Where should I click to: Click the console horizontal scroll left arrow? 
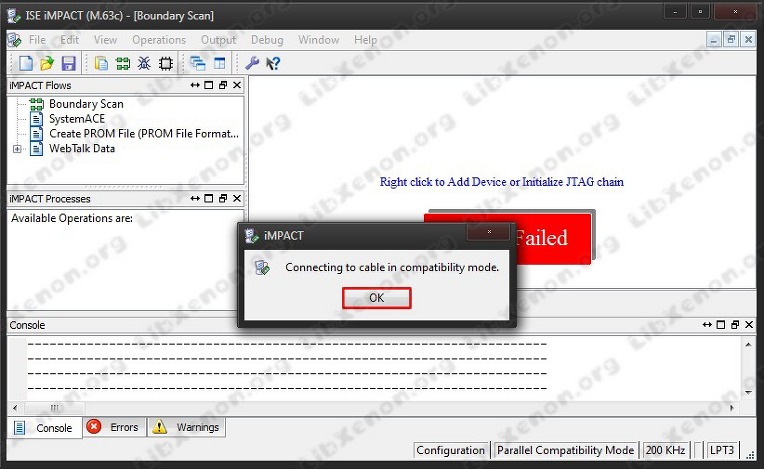tap(15, 408)
